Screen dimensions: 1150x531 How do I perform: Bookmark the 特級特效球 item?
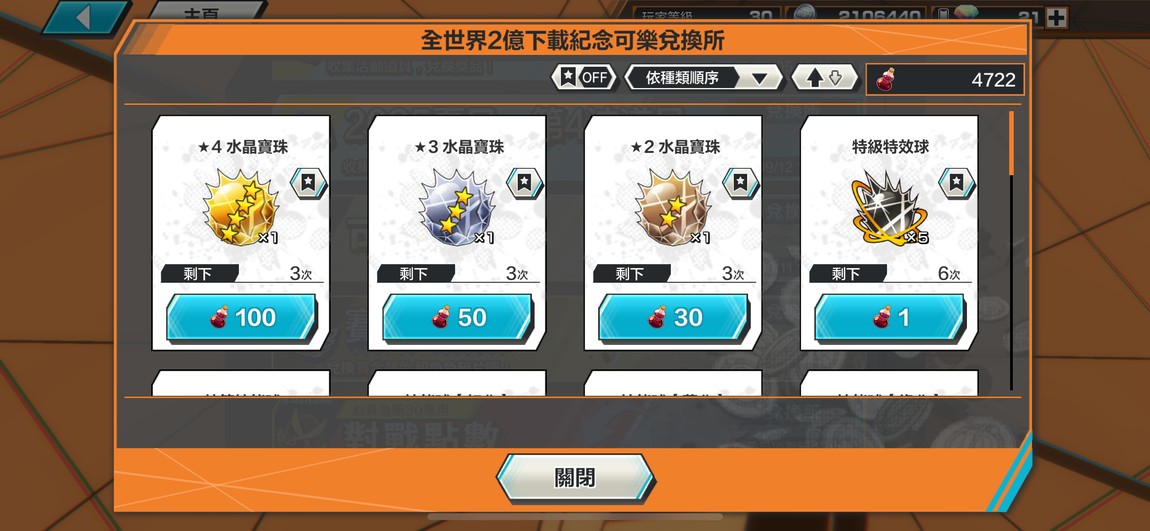point(957,183)
